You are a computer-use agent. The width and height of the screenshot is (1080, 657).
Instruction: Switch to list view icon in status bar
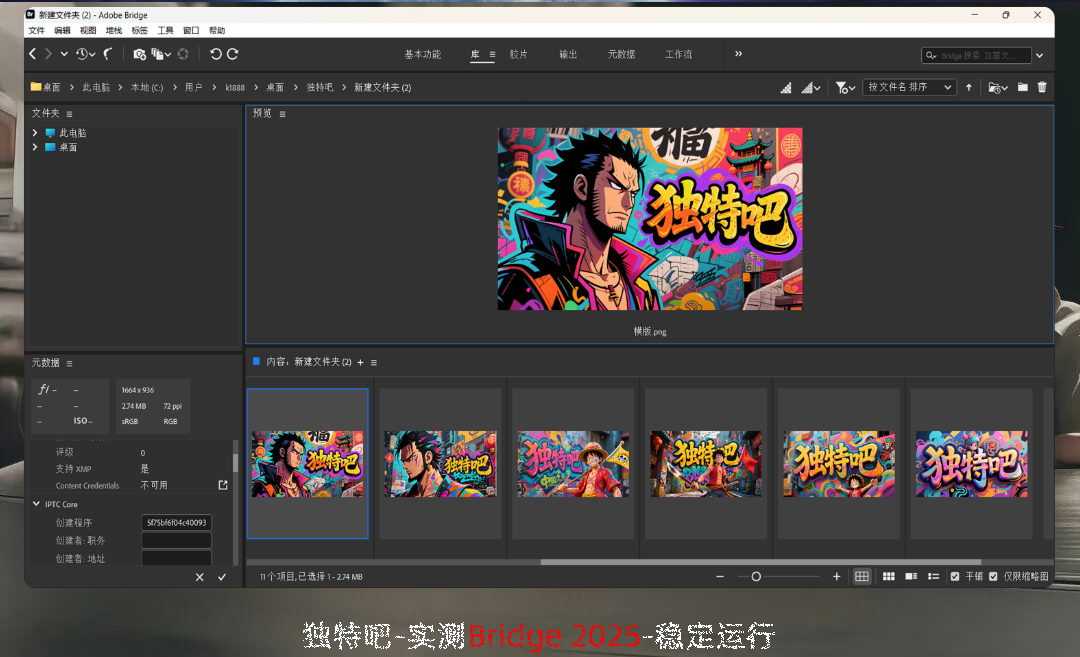[933, 577]
